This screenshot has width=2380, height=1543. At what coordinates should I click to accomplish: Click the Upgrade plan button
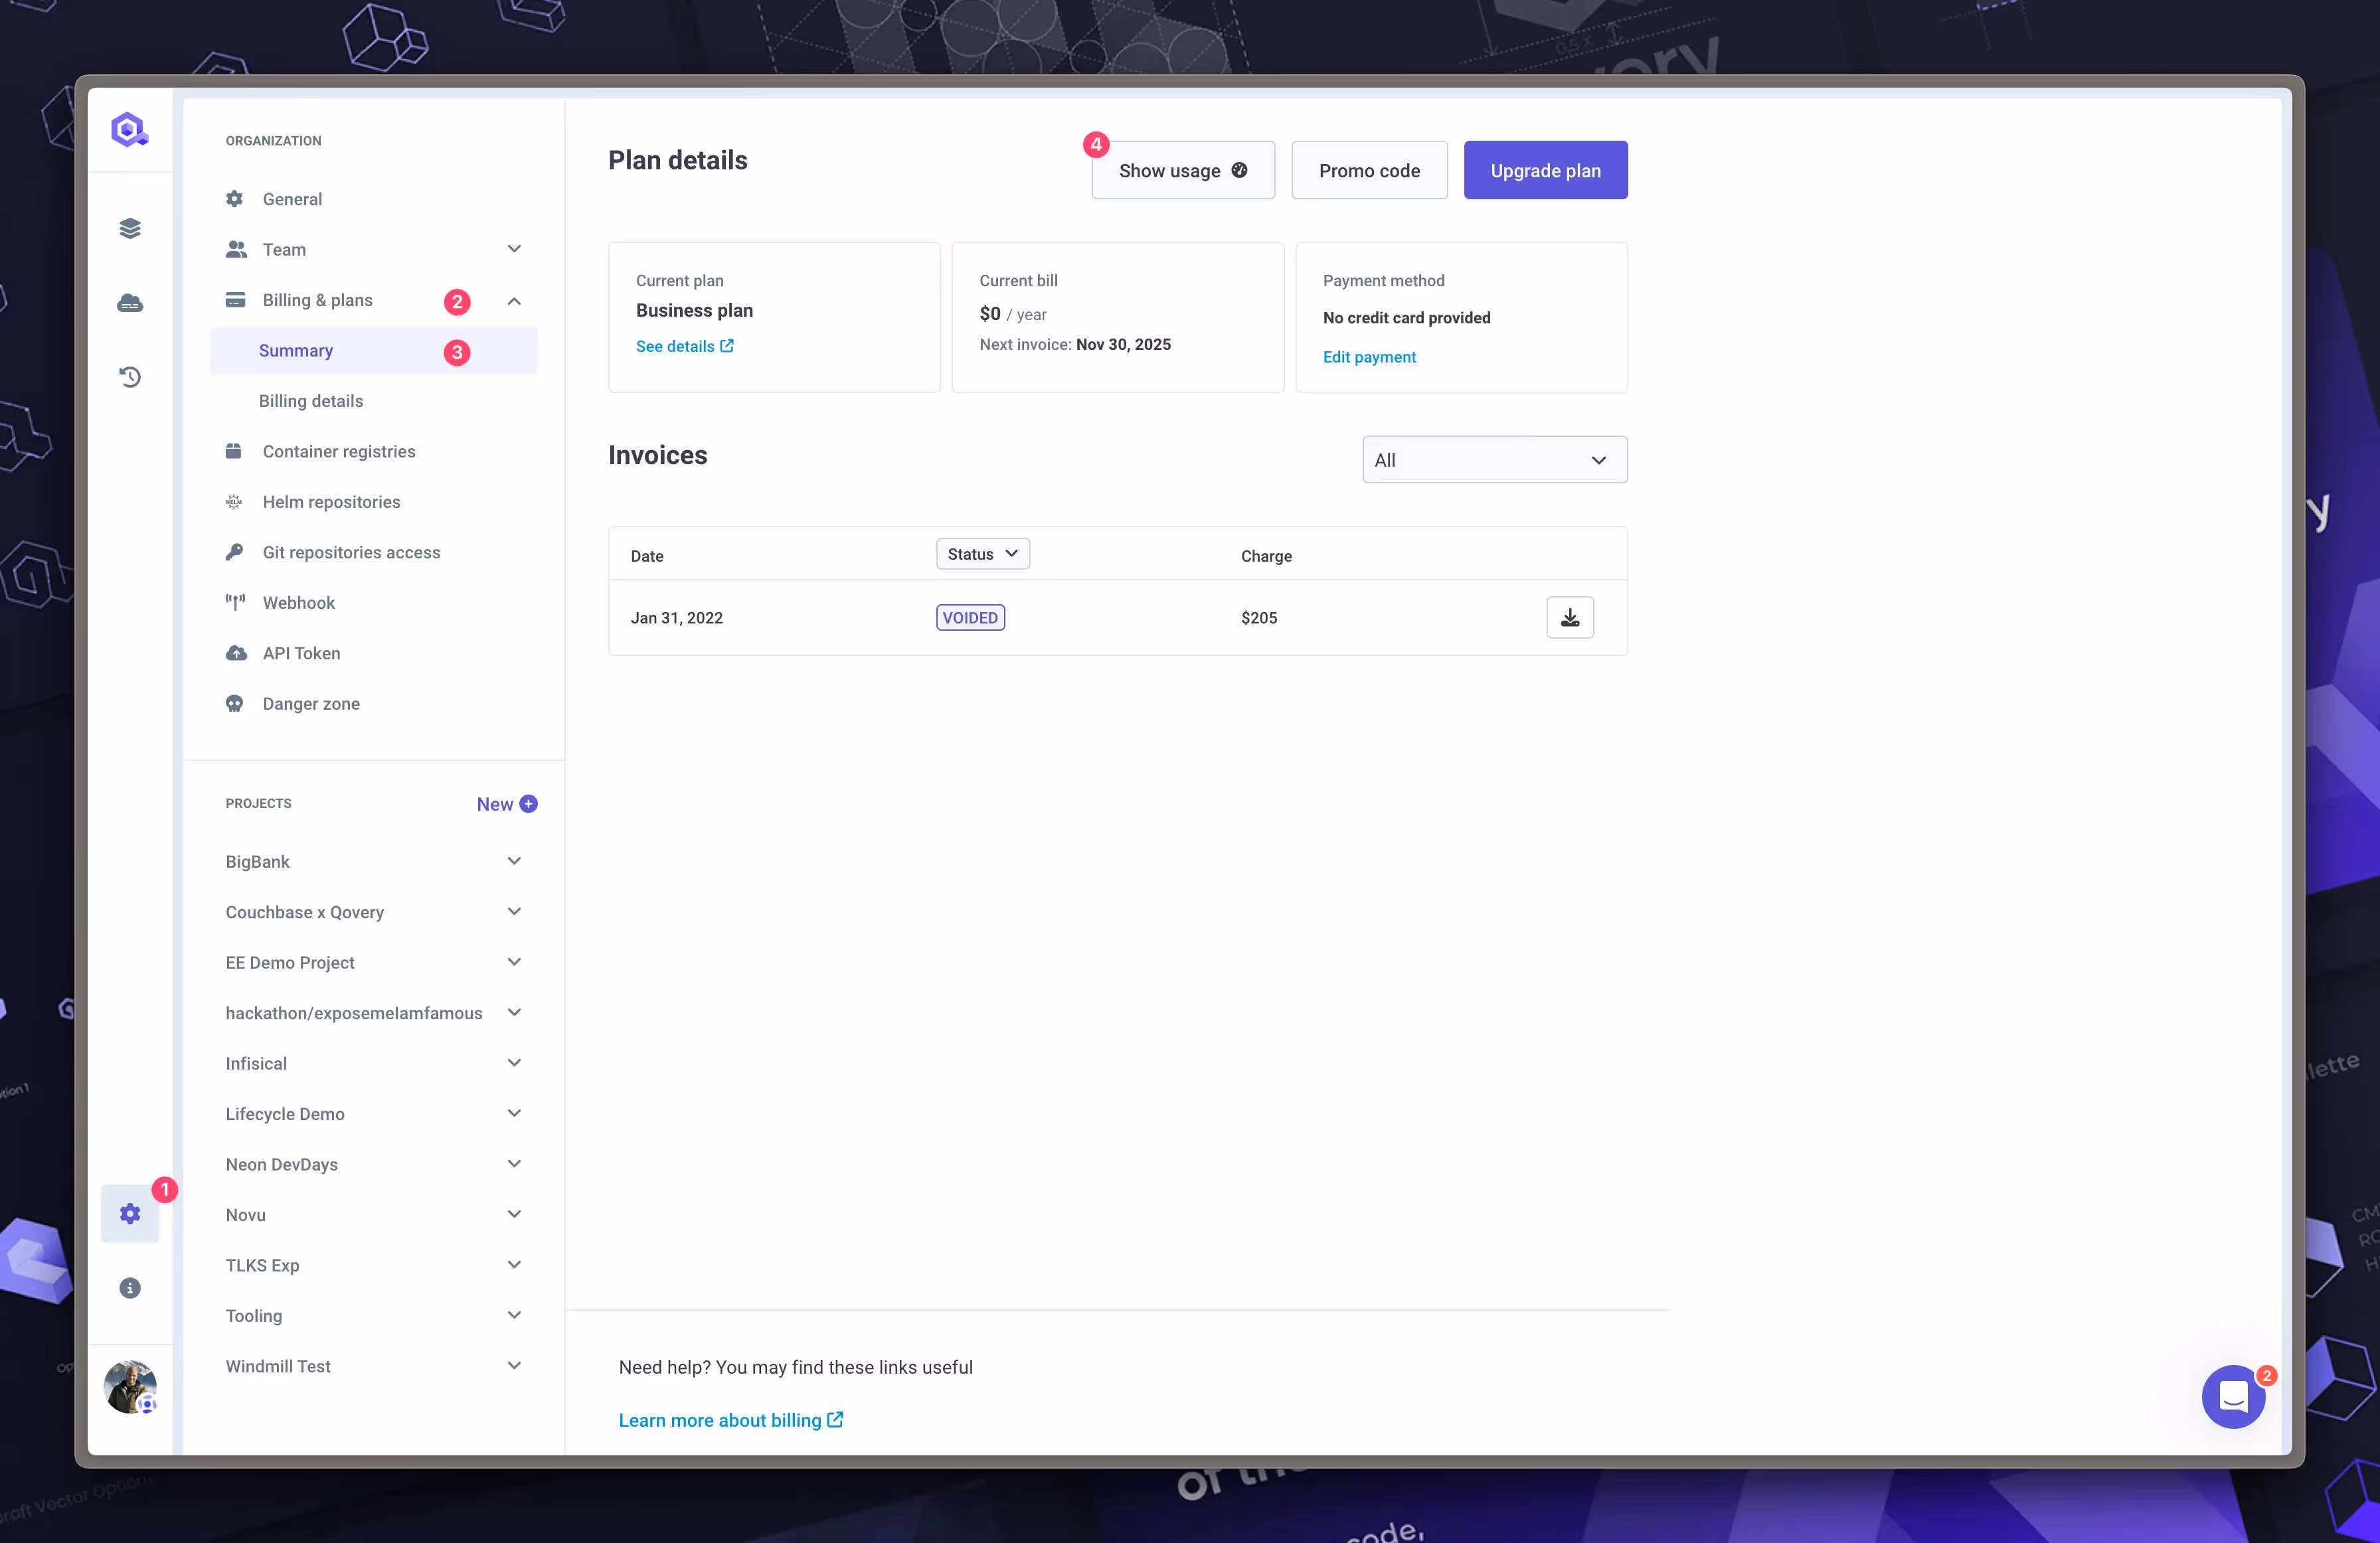click(1545, 170)
